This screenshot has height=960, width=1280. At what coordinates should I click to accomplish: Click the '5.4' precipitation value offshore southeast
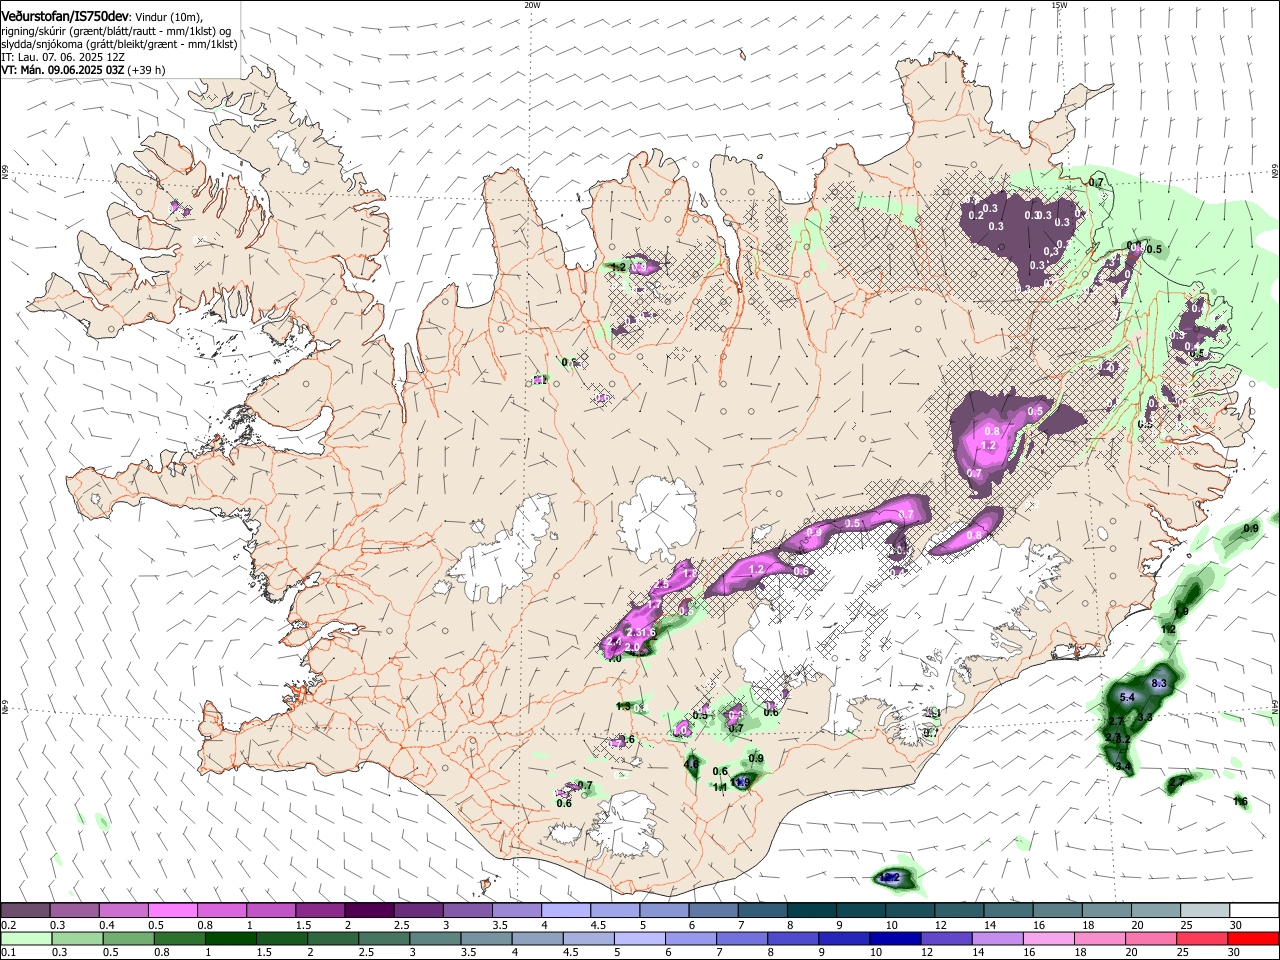1127,697
